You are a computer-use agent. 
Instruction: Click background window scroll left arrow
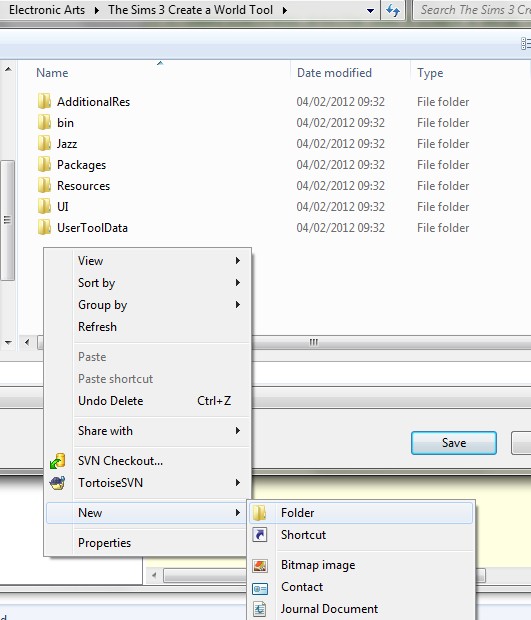coord(154,575)
